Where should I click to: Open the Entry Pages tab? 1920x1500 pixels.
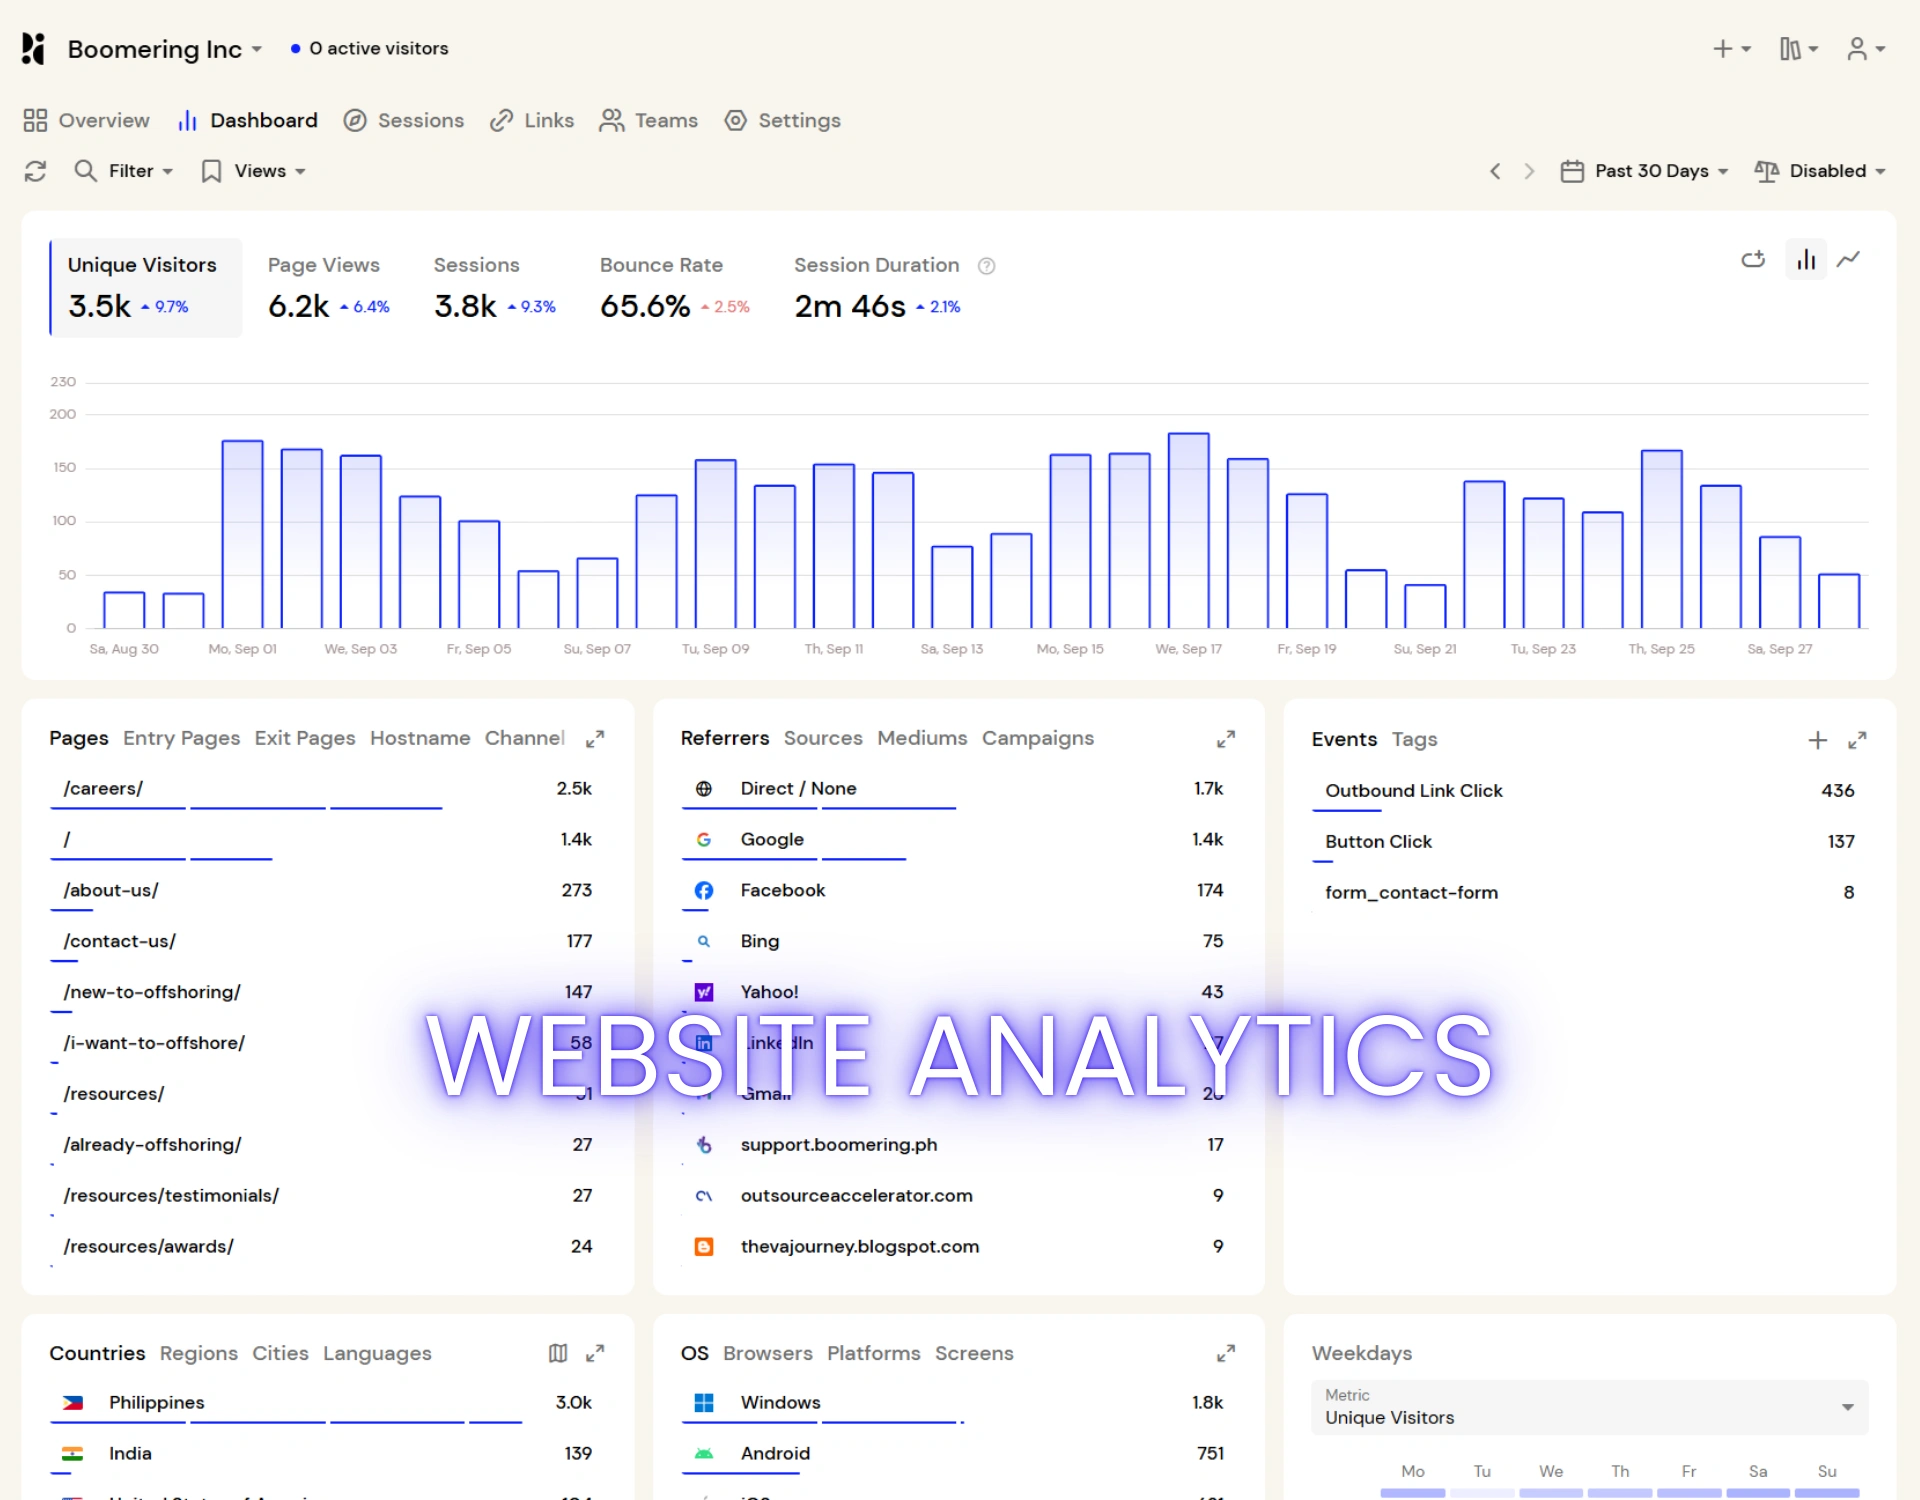(x=181, y=738)
